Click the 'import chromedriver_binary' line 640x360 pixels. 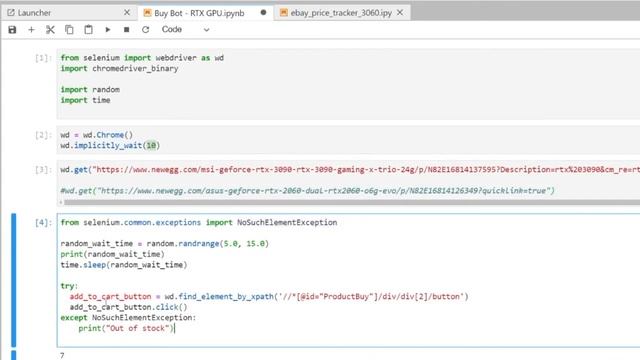(x=119, y=69)
